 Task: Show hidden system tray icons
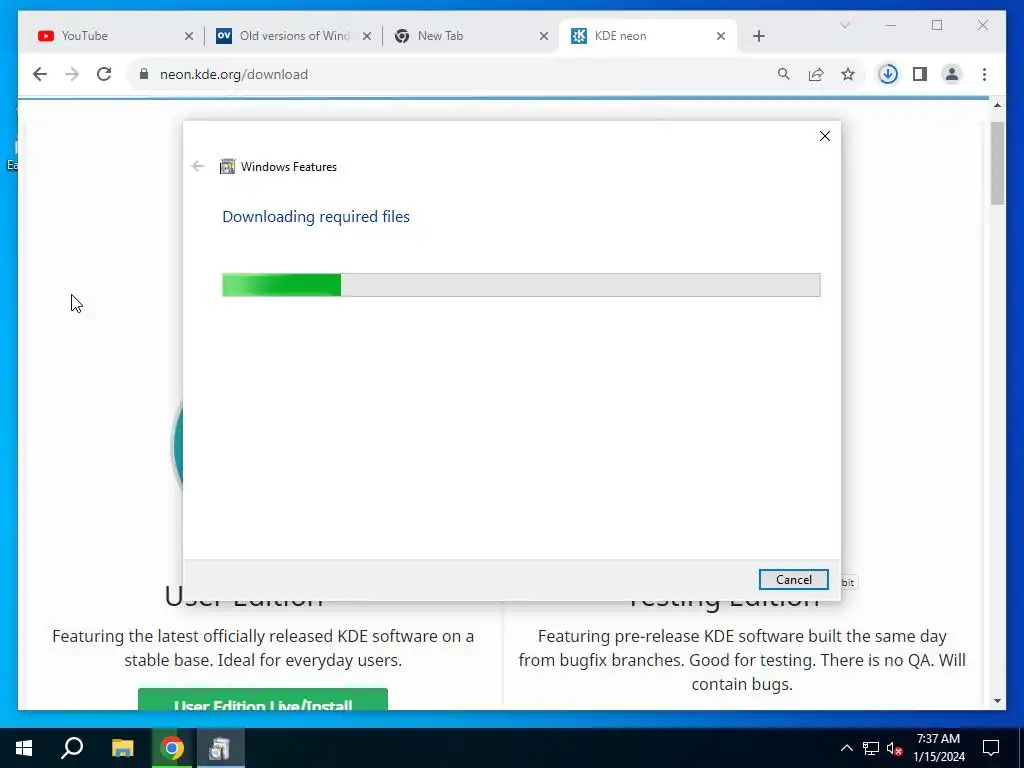[846, 748]
